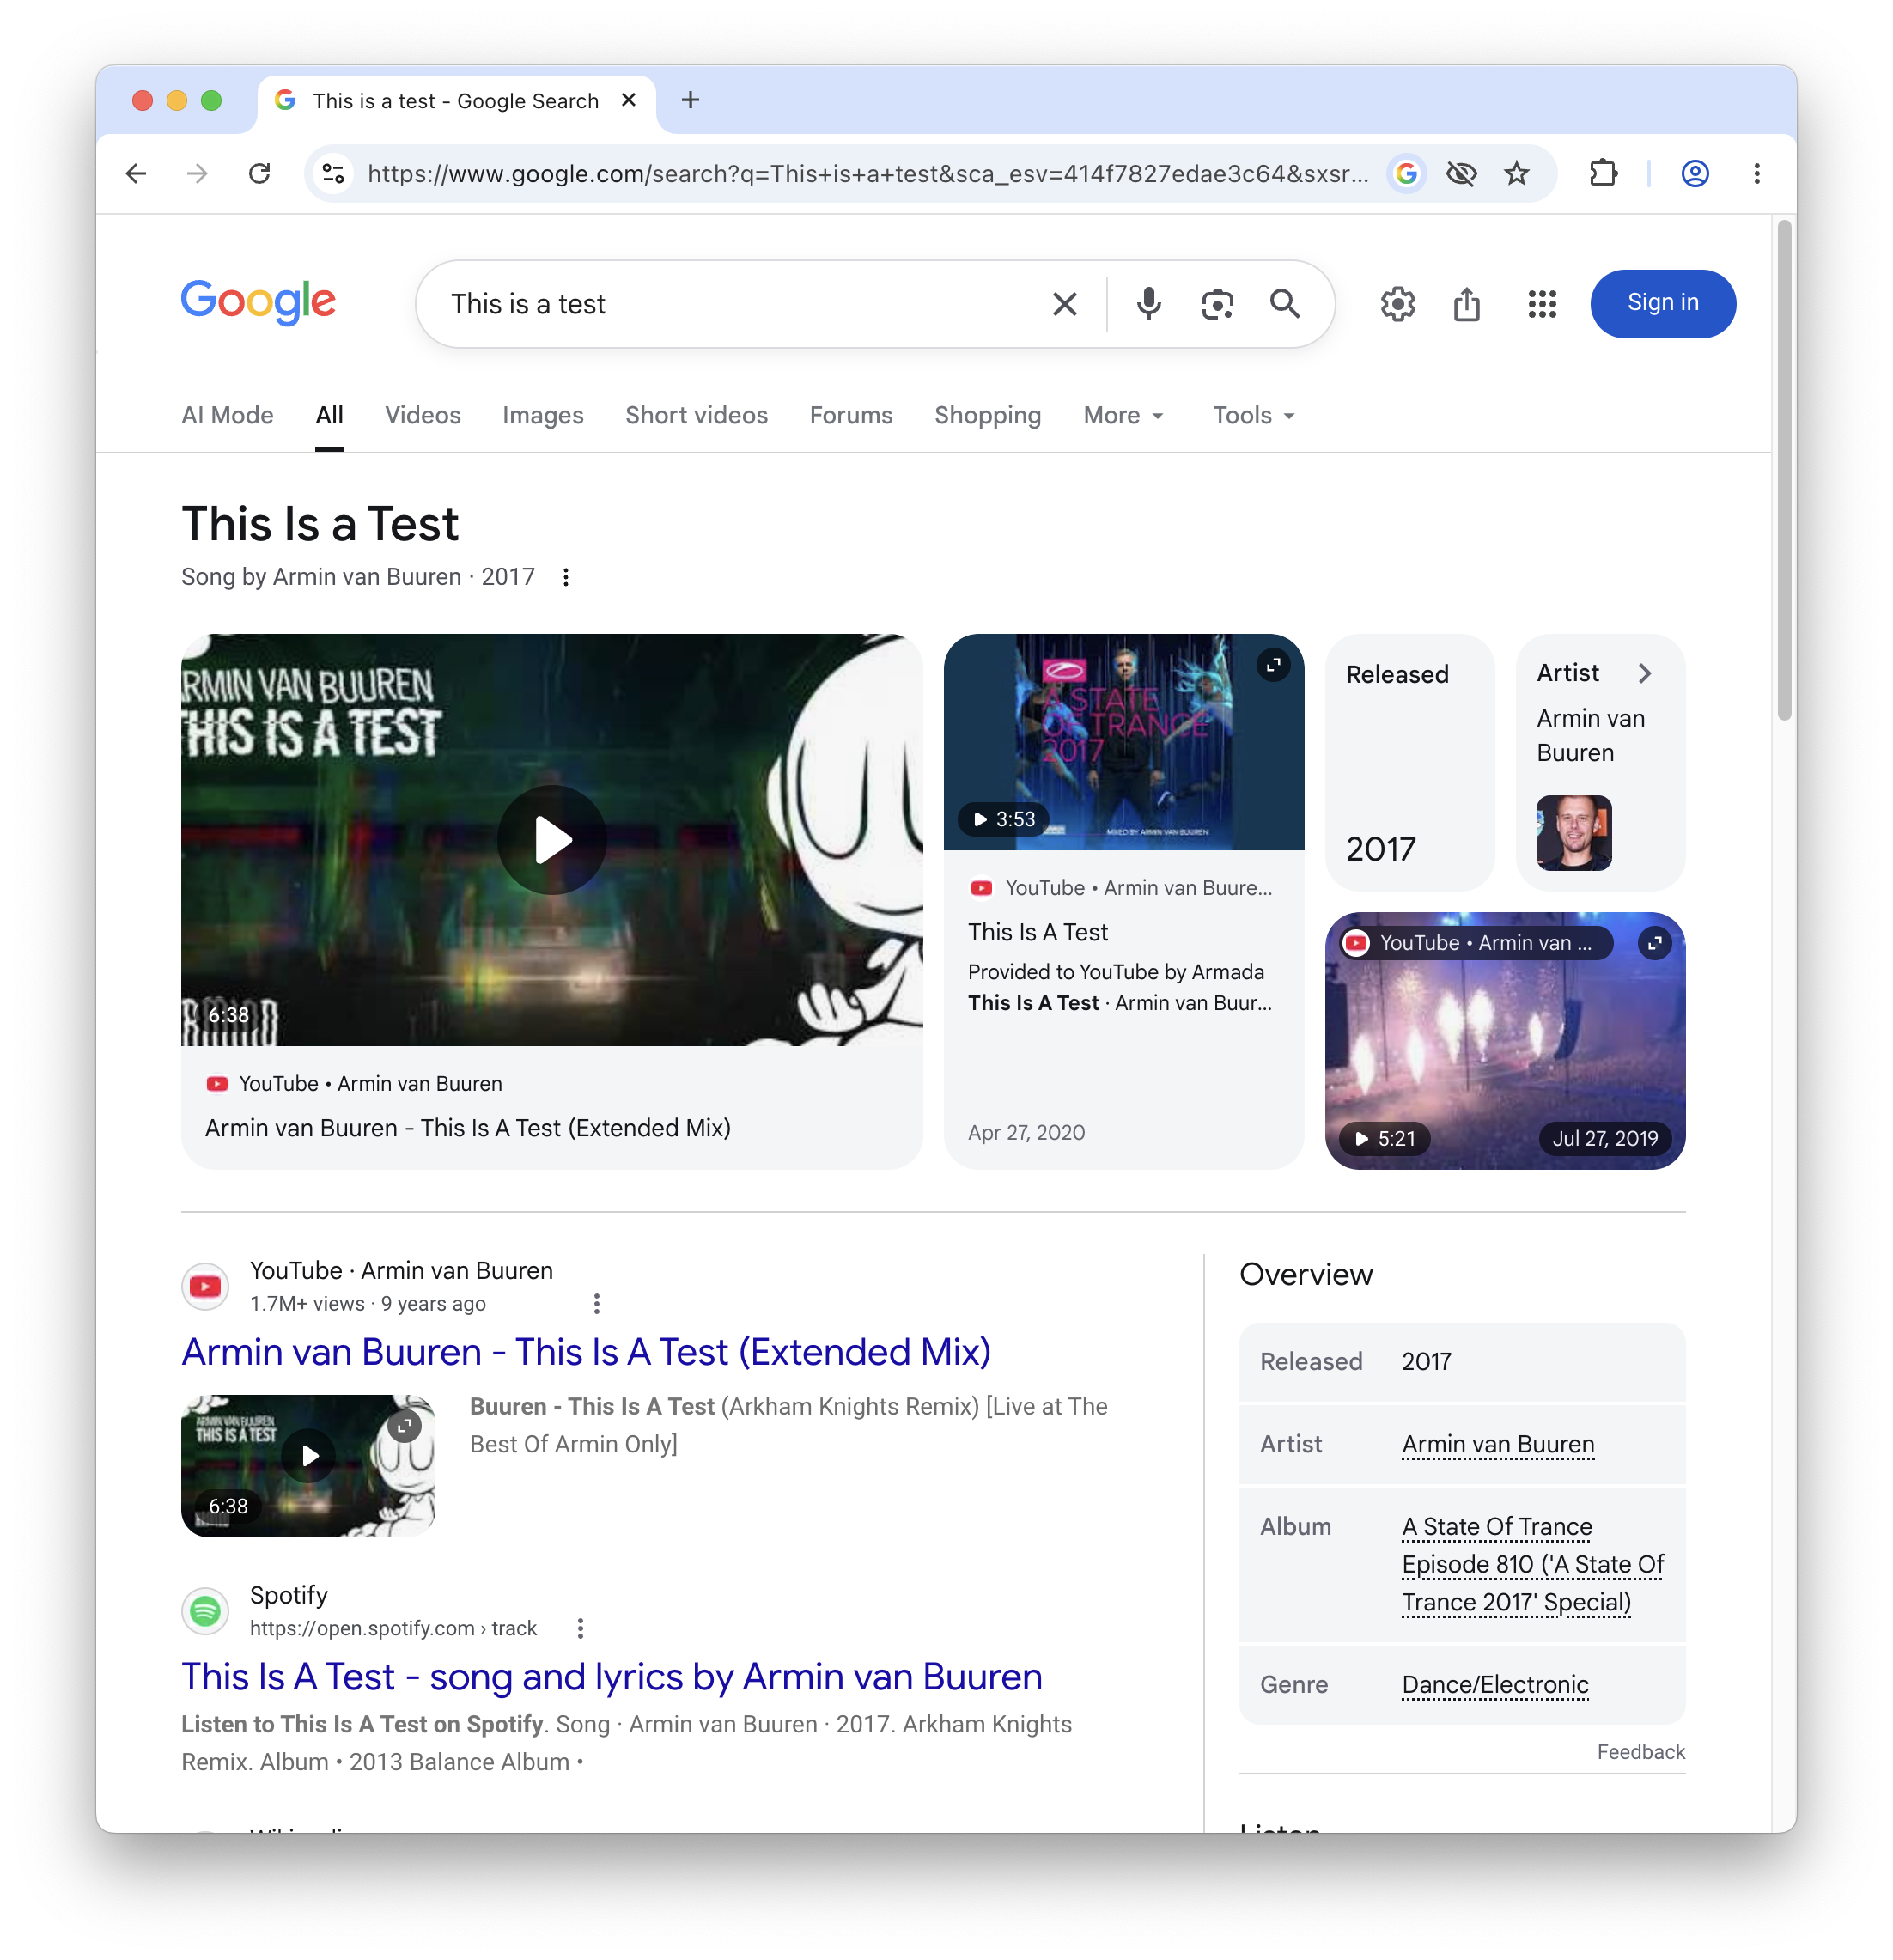Open the song header three-dot menu
The height and width of the screenshot is (1960, 1893).
click(566, 577)
